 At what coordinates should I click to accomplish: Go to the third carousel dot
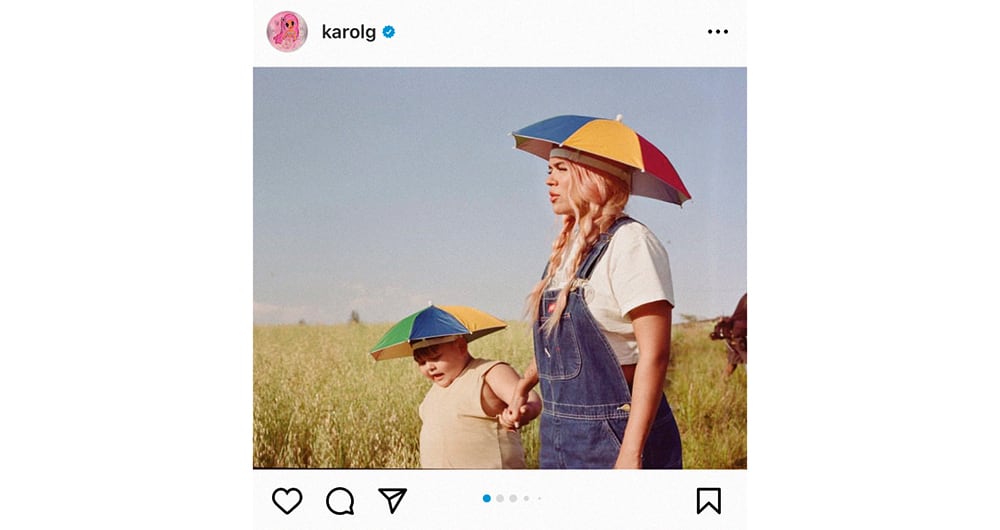coord(513,498)
